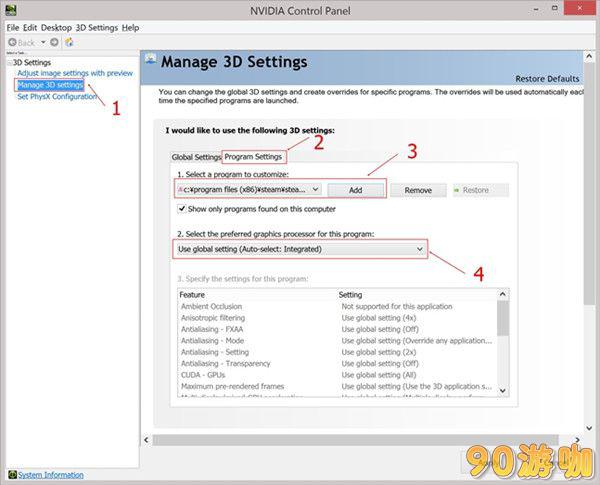Select Set PhysX Configuration

click(x=57, y=96)
